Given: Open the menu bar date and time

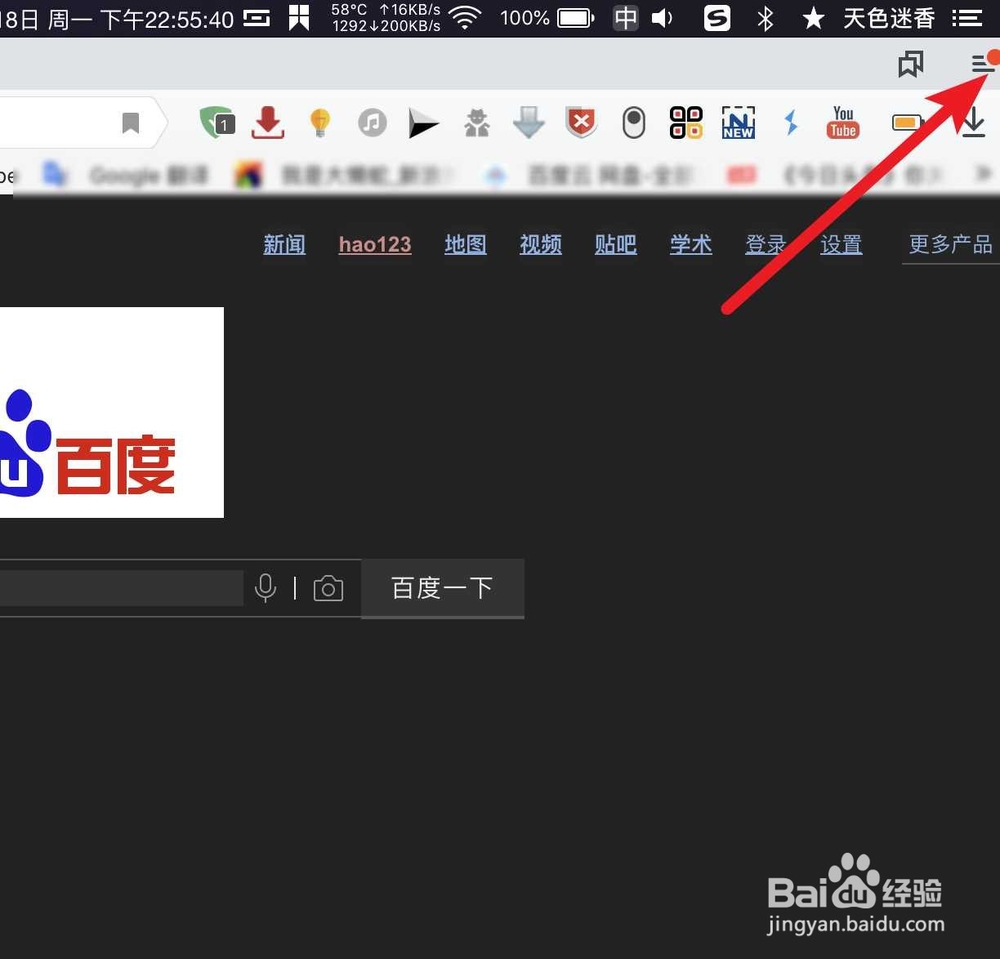Looking at the screenshot, I should [117, 19].
